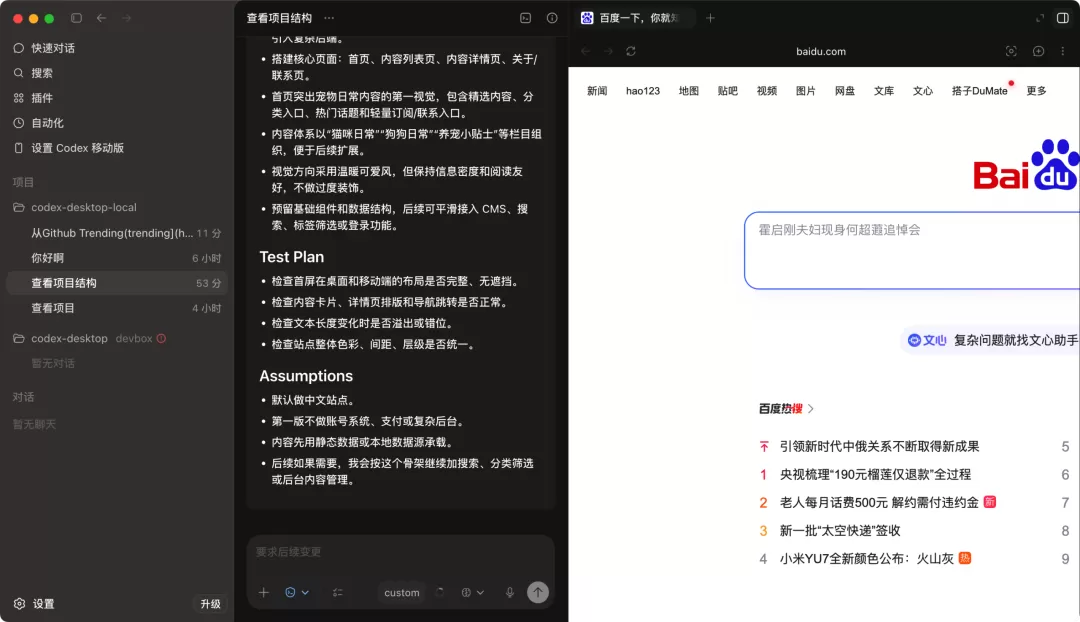Open the 搭子DuMate link

979,91
